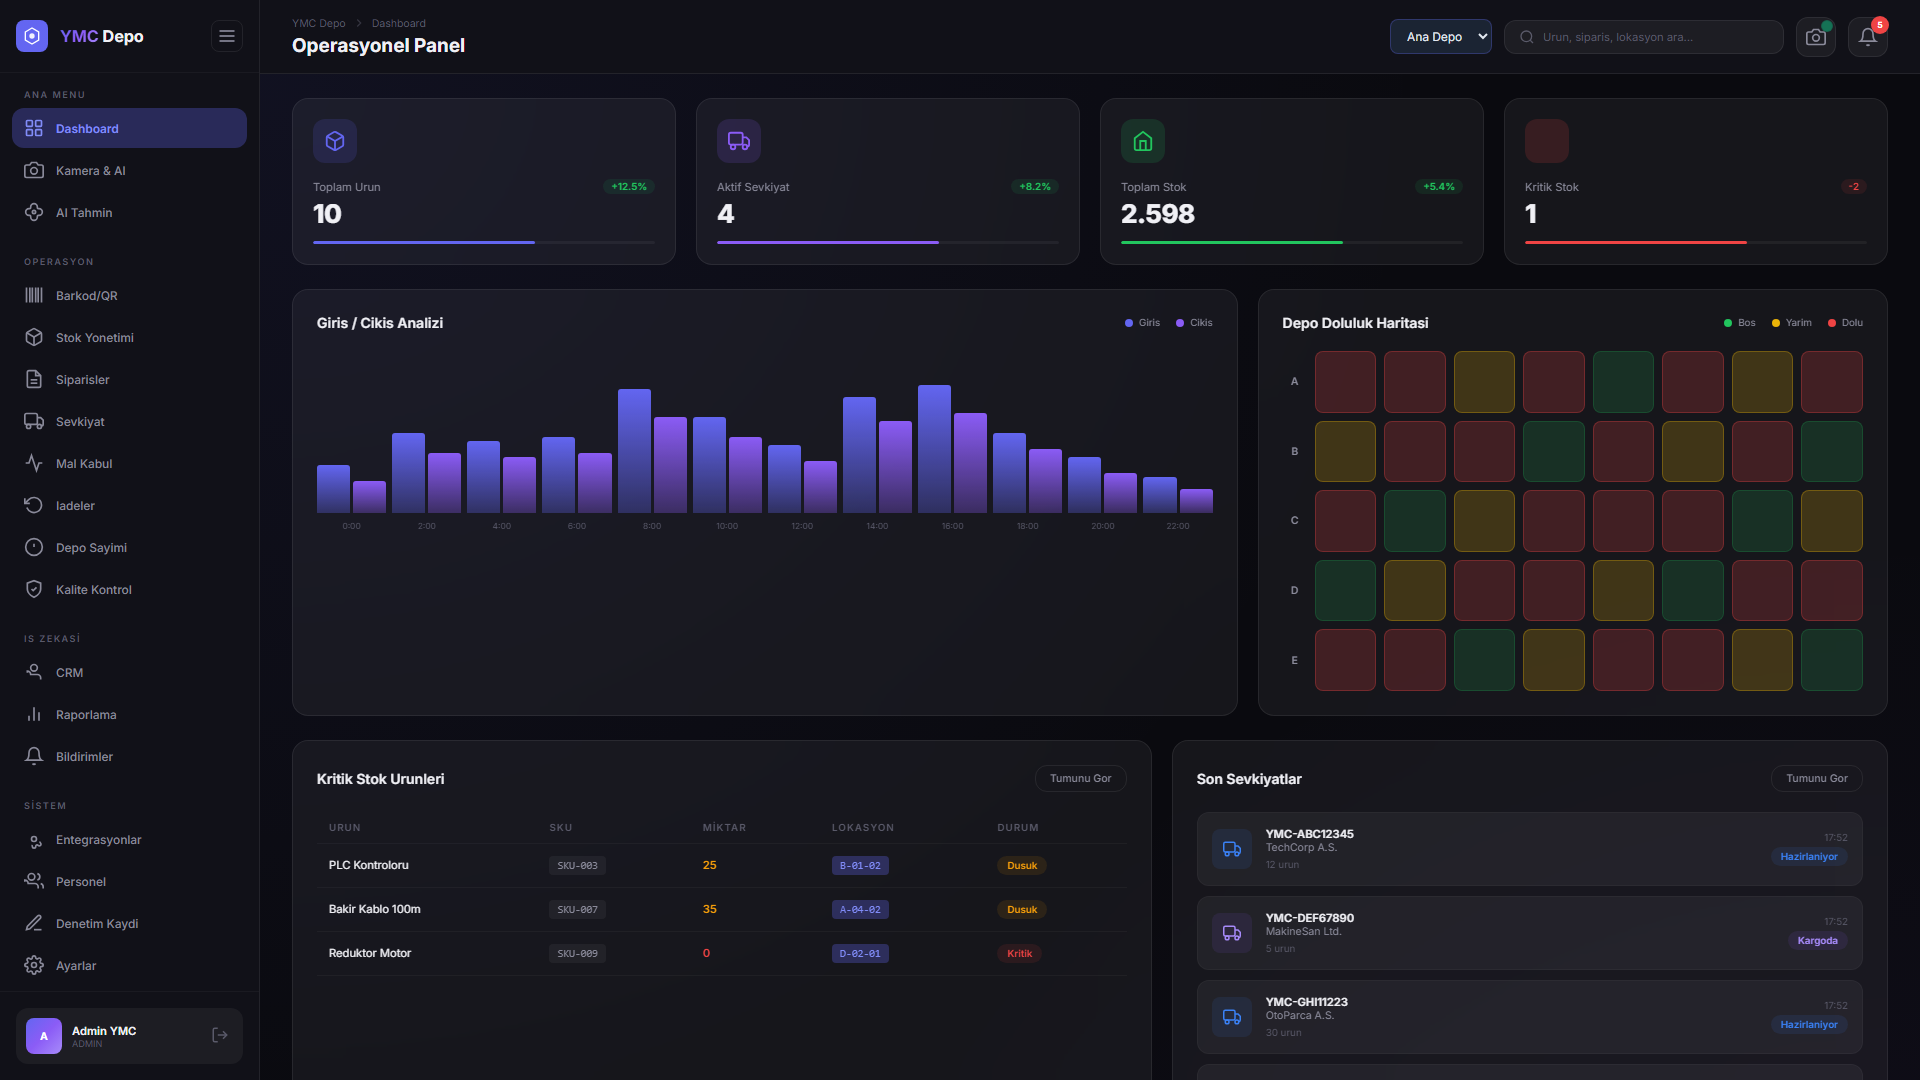The image size is (1920, 1080).
Task: Open notifications bell in header
Action: pos(1868,37)
